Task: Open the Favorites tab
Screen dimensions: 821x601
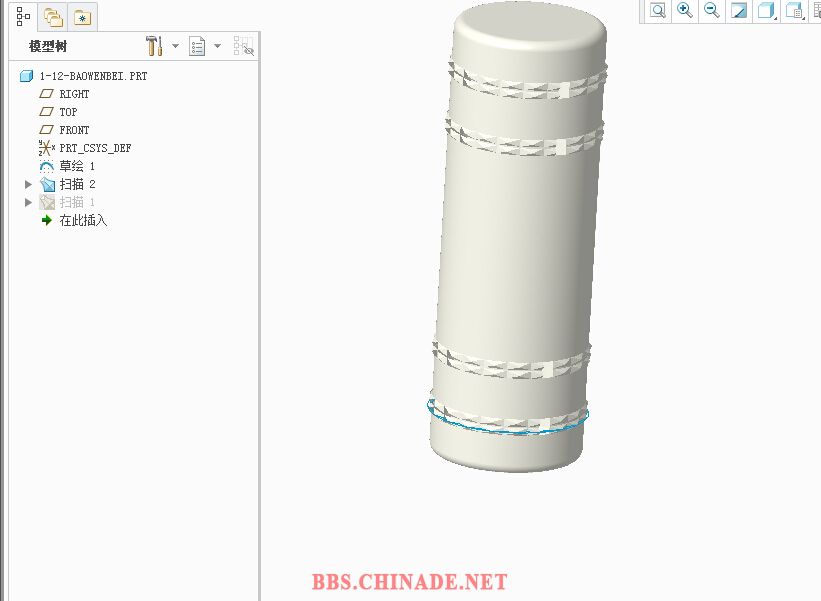Action: tap(82, 18)
